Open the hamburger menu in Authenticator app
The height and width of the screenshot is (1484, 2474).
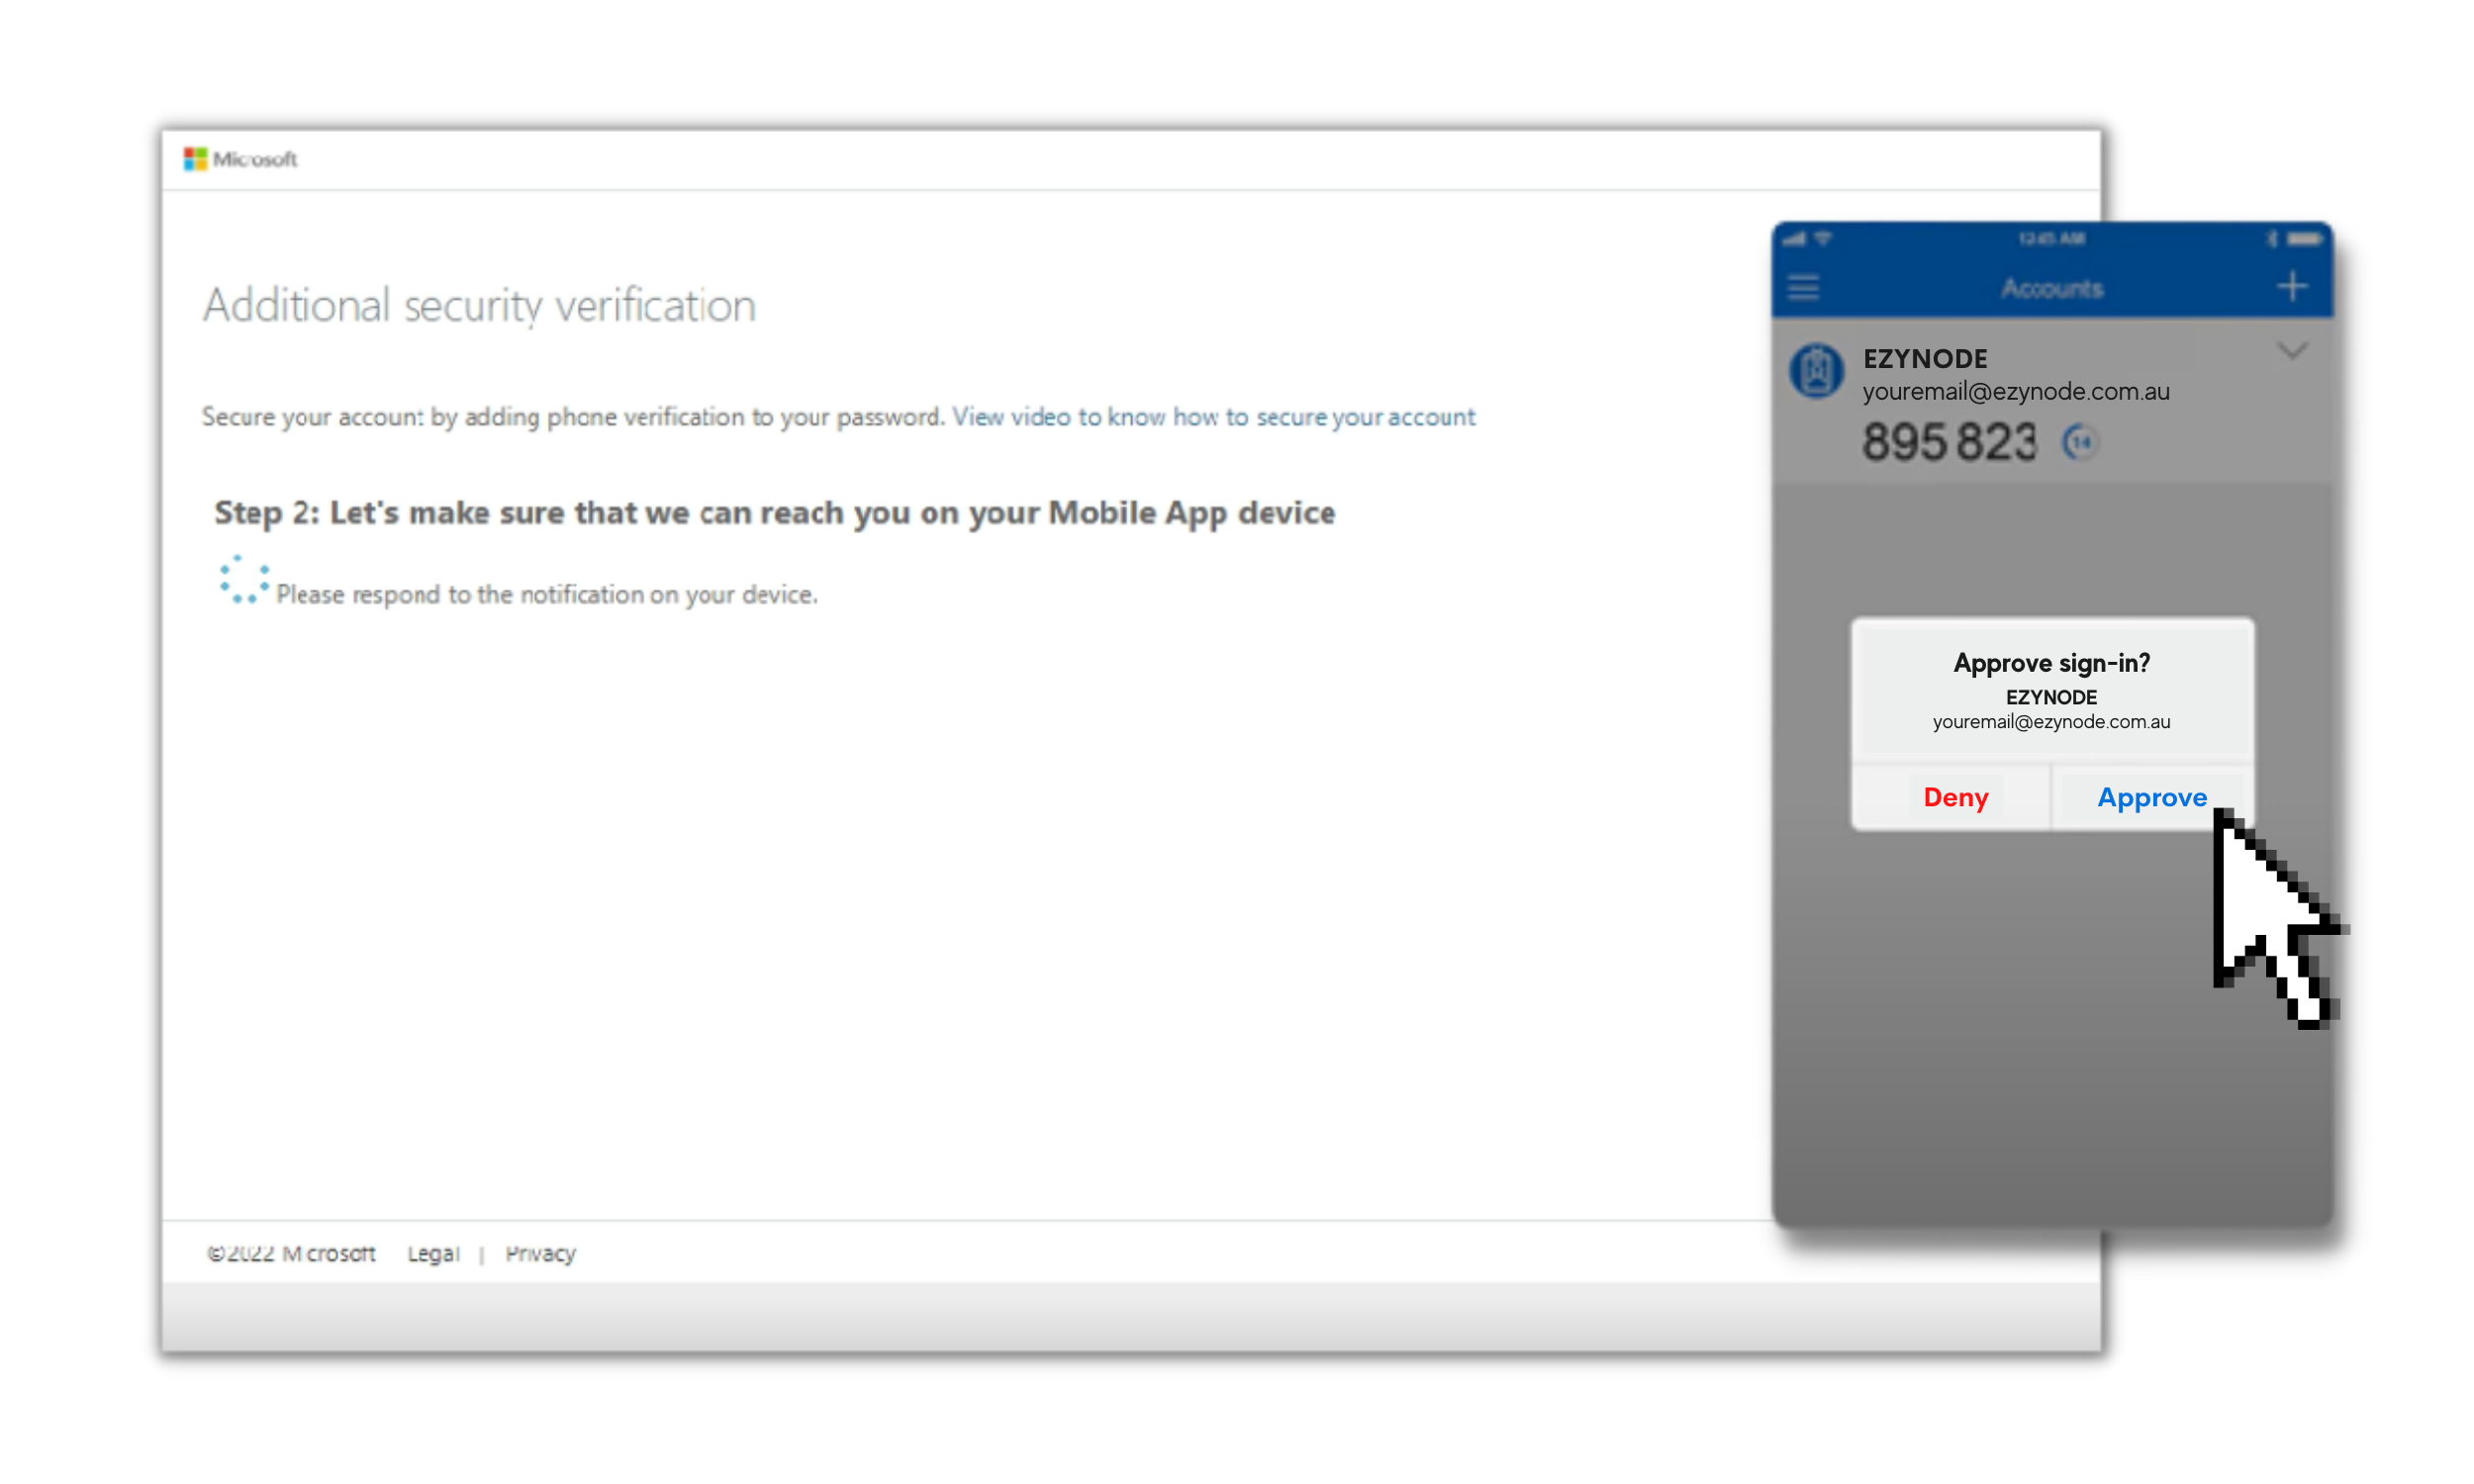click(1803, 288)
